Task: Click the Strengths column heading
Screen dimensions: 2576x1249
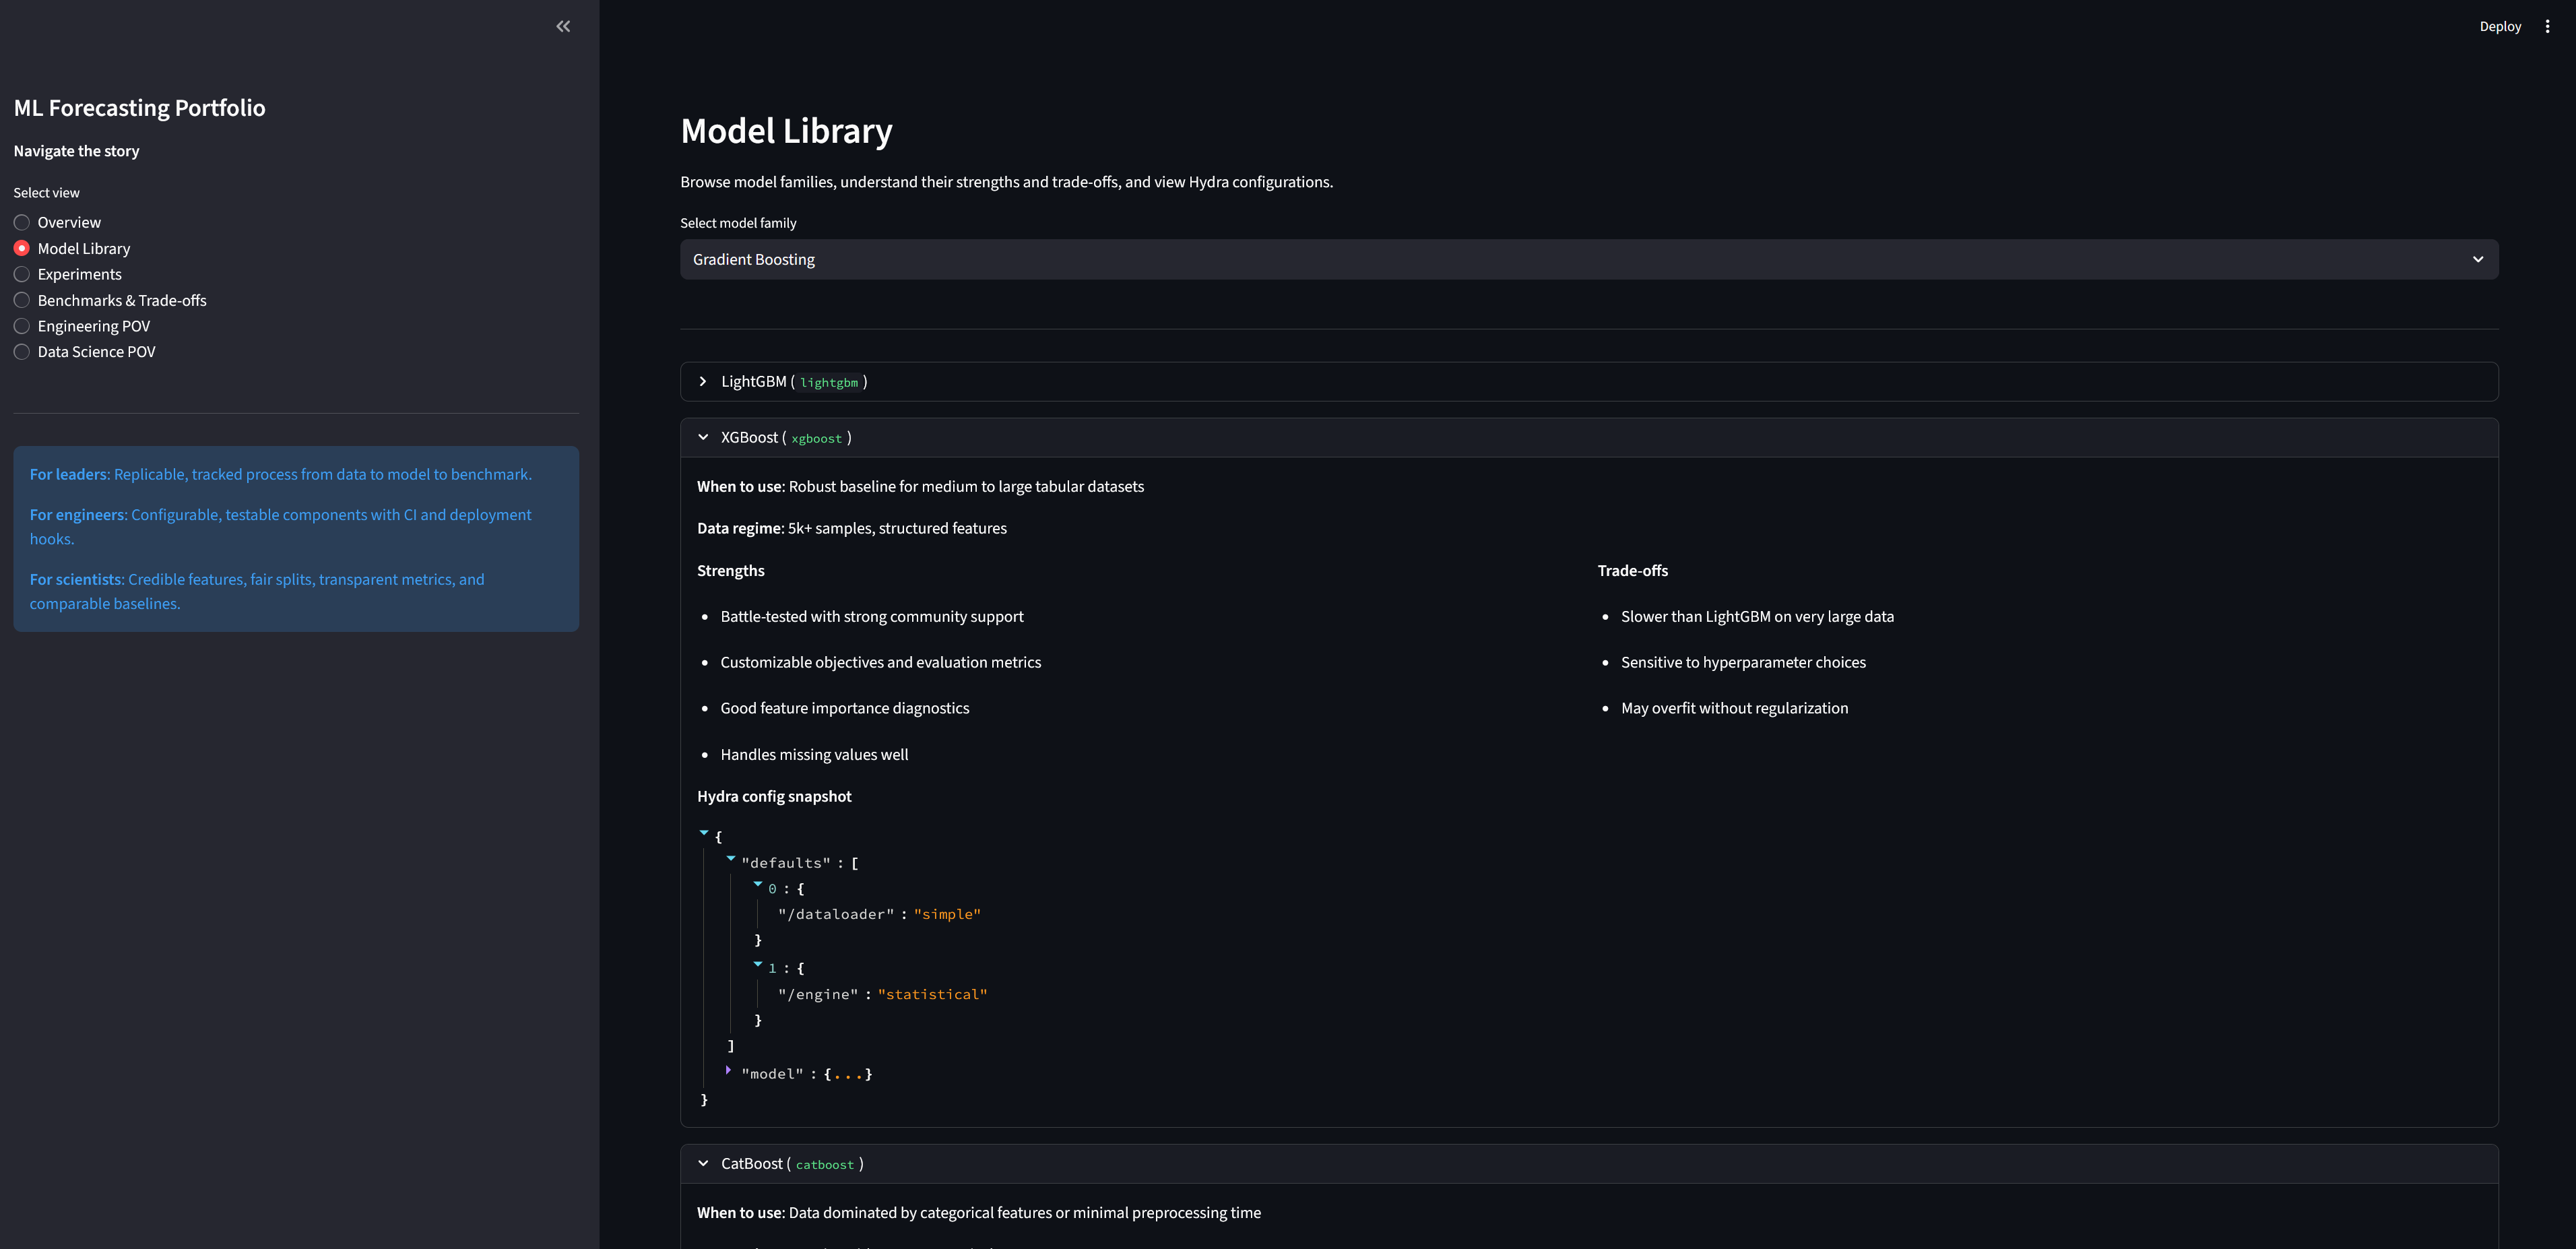Action: (x=731, y=571)
